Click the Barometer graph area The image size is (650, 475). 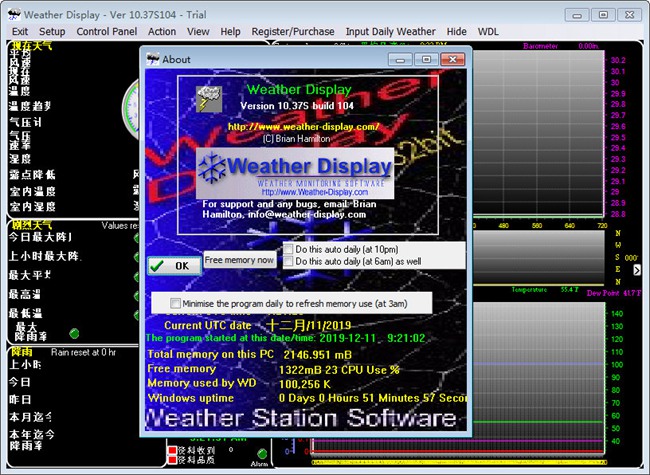(x=538, y=133)
